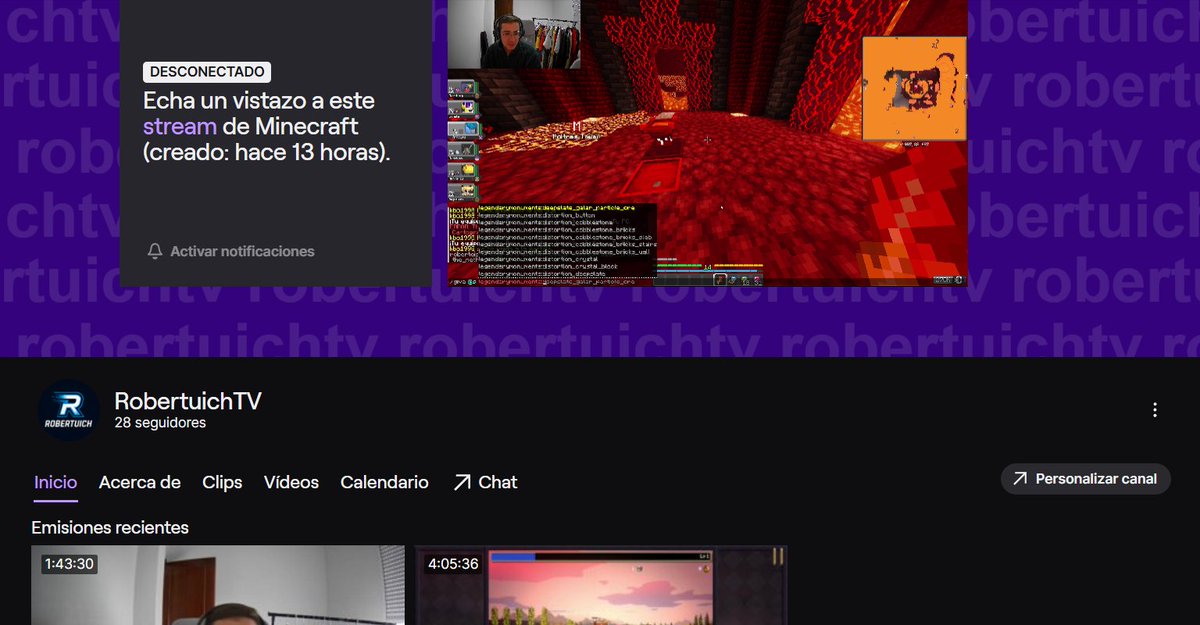Click the 28 seguidores text
Screen dimensions: 1200x625
pyautogui.click(x=160, y=423)
